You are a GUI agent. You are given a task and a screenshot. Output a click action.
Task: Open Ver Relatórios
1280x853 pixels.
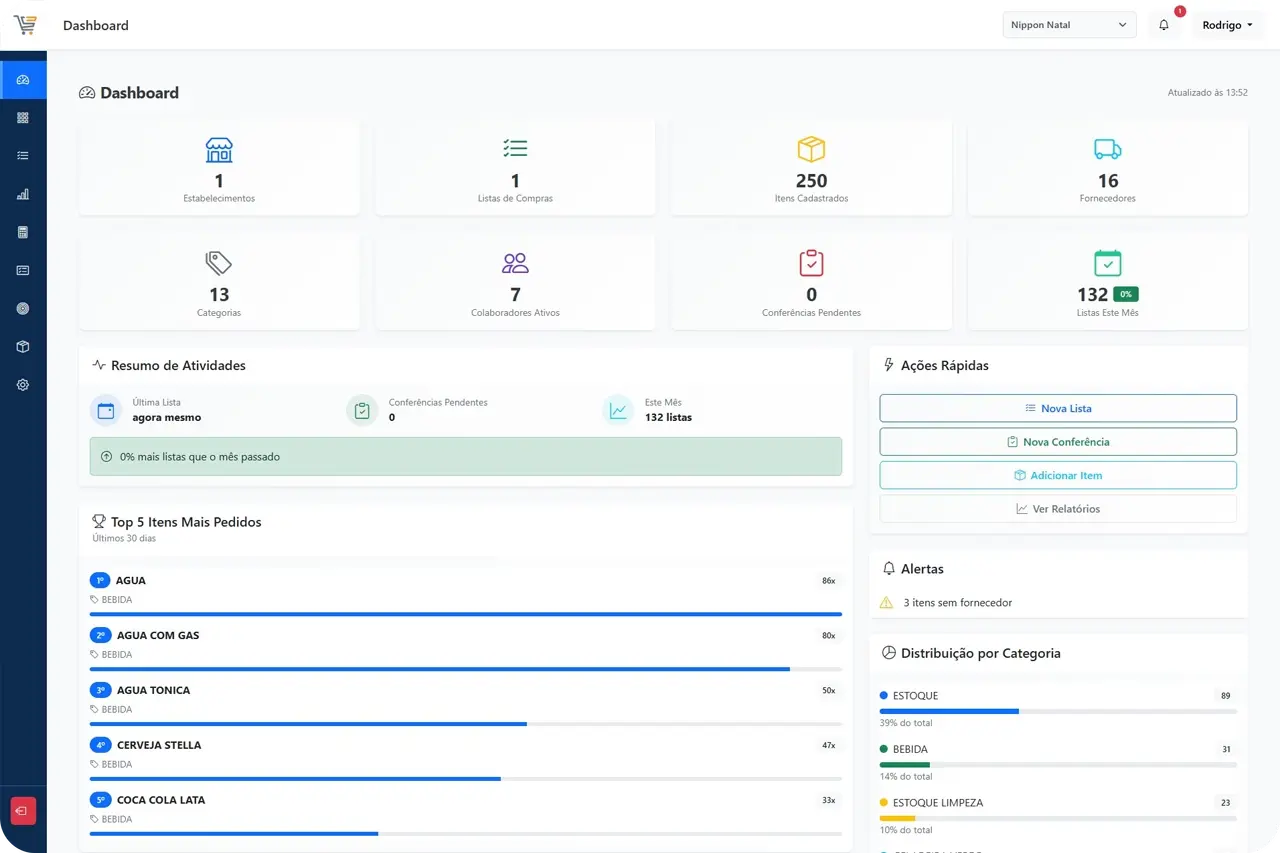pyautogui.click(x=1058, y=509)
